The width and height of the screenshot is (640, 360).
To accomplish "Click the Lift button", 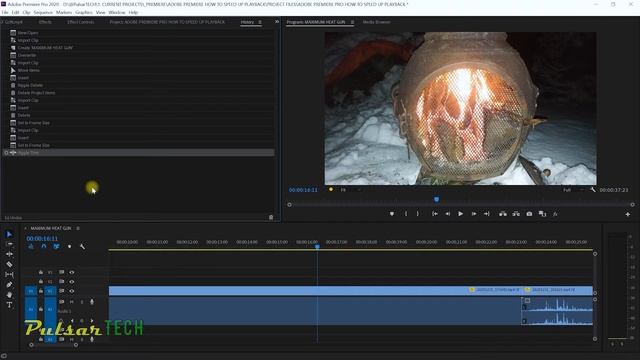I will point(503,214).
